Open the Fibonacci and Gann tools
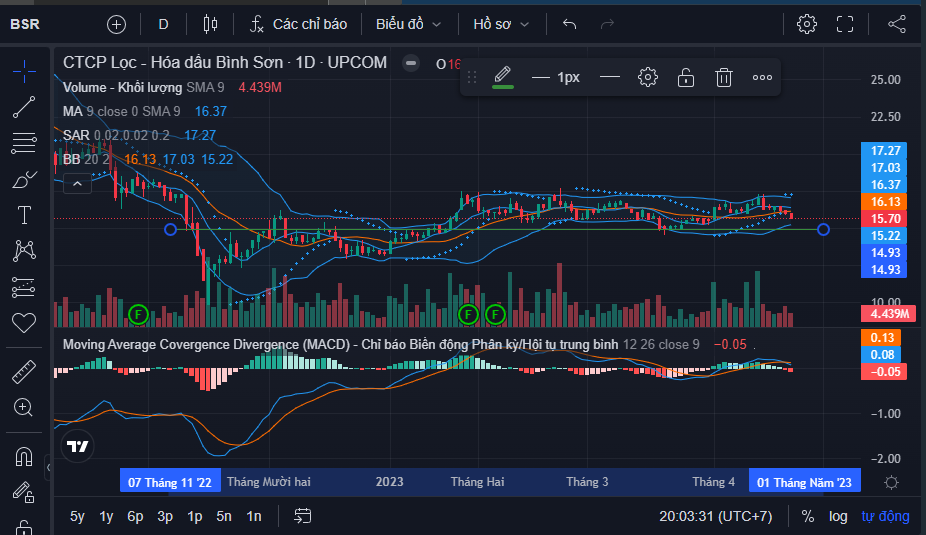This screenshot has height=535, width=926. click(24, 143)
